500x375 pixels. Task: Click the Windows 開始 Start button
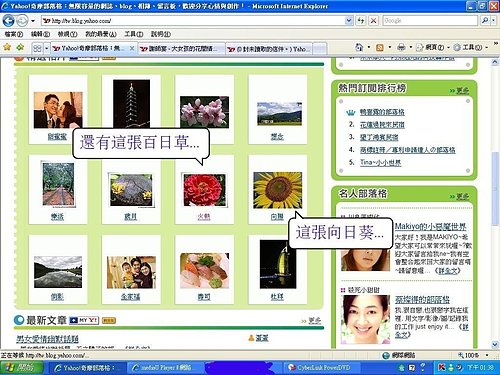[22, 367]
